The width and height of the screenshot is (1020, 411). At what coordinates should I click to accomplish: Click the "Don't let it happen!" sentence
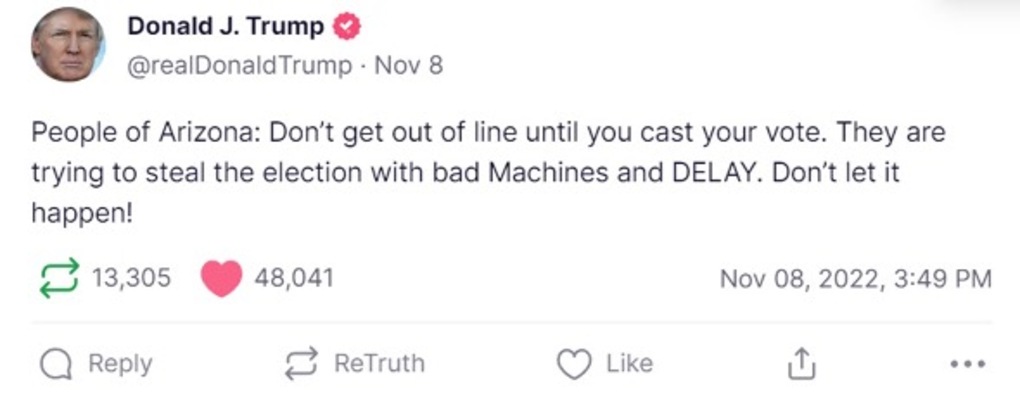click(466, 194)
